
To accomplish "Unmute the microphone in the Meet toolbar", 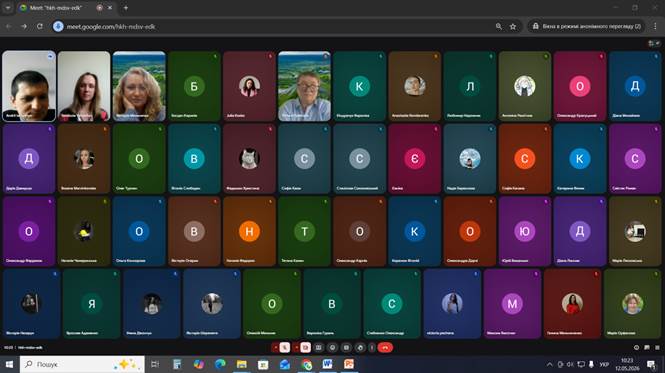I will [x=285, y=348].
